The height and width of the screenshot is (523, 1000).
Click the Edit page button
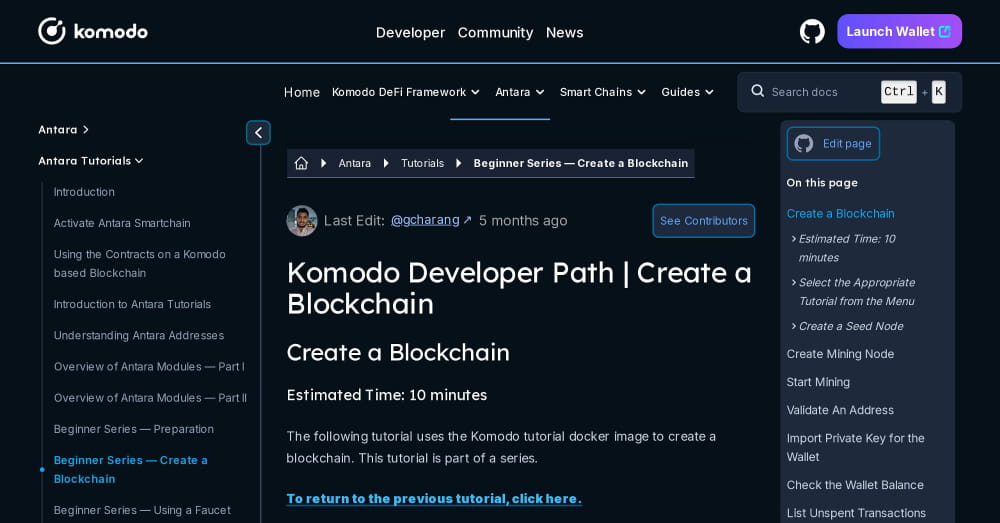coord(833,144)
